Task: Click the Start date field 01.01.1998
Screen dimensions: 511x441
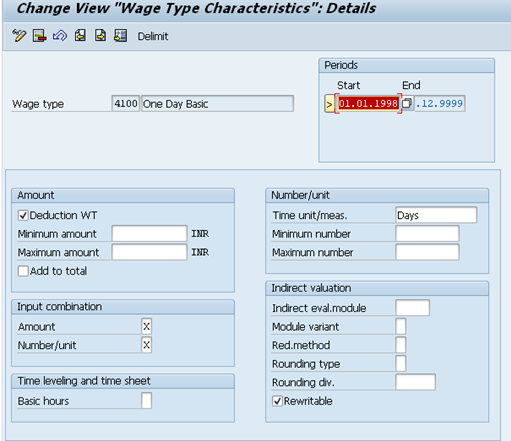Action: 368,104
